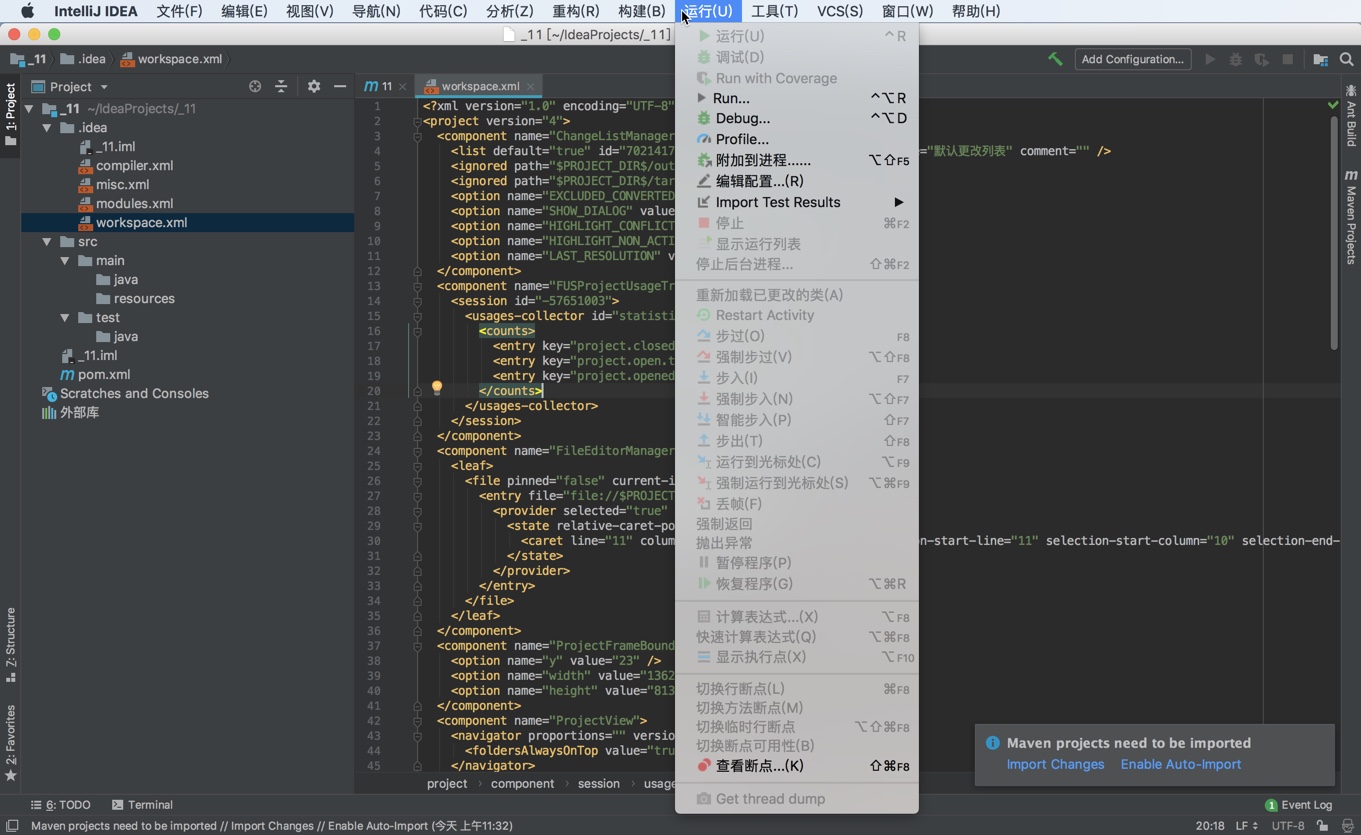Switch to the workspace.xml tab
The width and height of the screenshot is (1361, 835).
tap(479, 87)
